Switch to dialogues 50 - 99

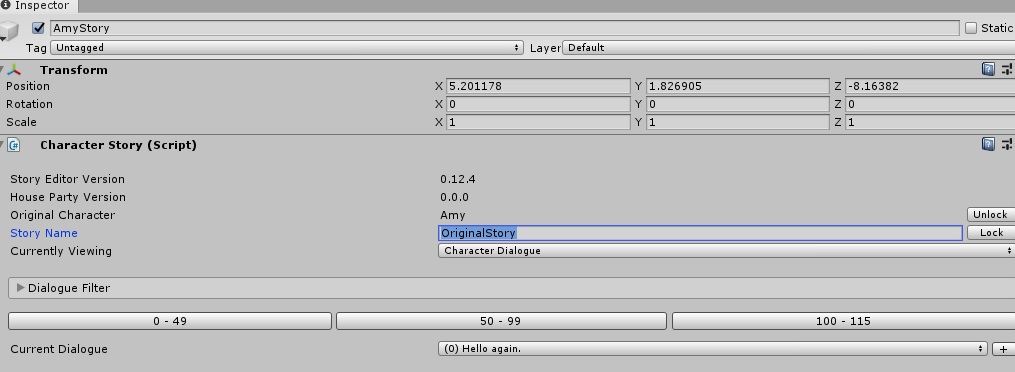click(501, 321)
